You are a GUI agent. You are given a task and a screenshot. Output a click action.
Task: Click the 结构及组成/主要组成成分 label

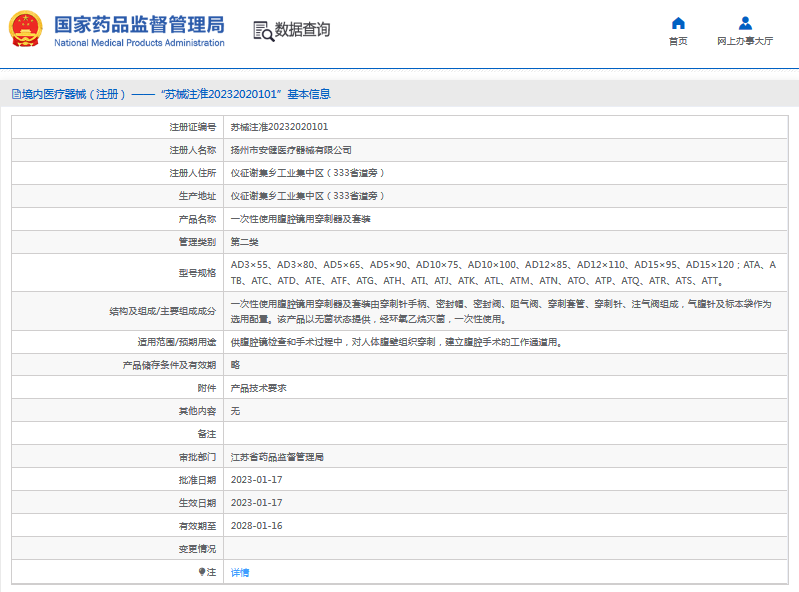click(163, 311)
